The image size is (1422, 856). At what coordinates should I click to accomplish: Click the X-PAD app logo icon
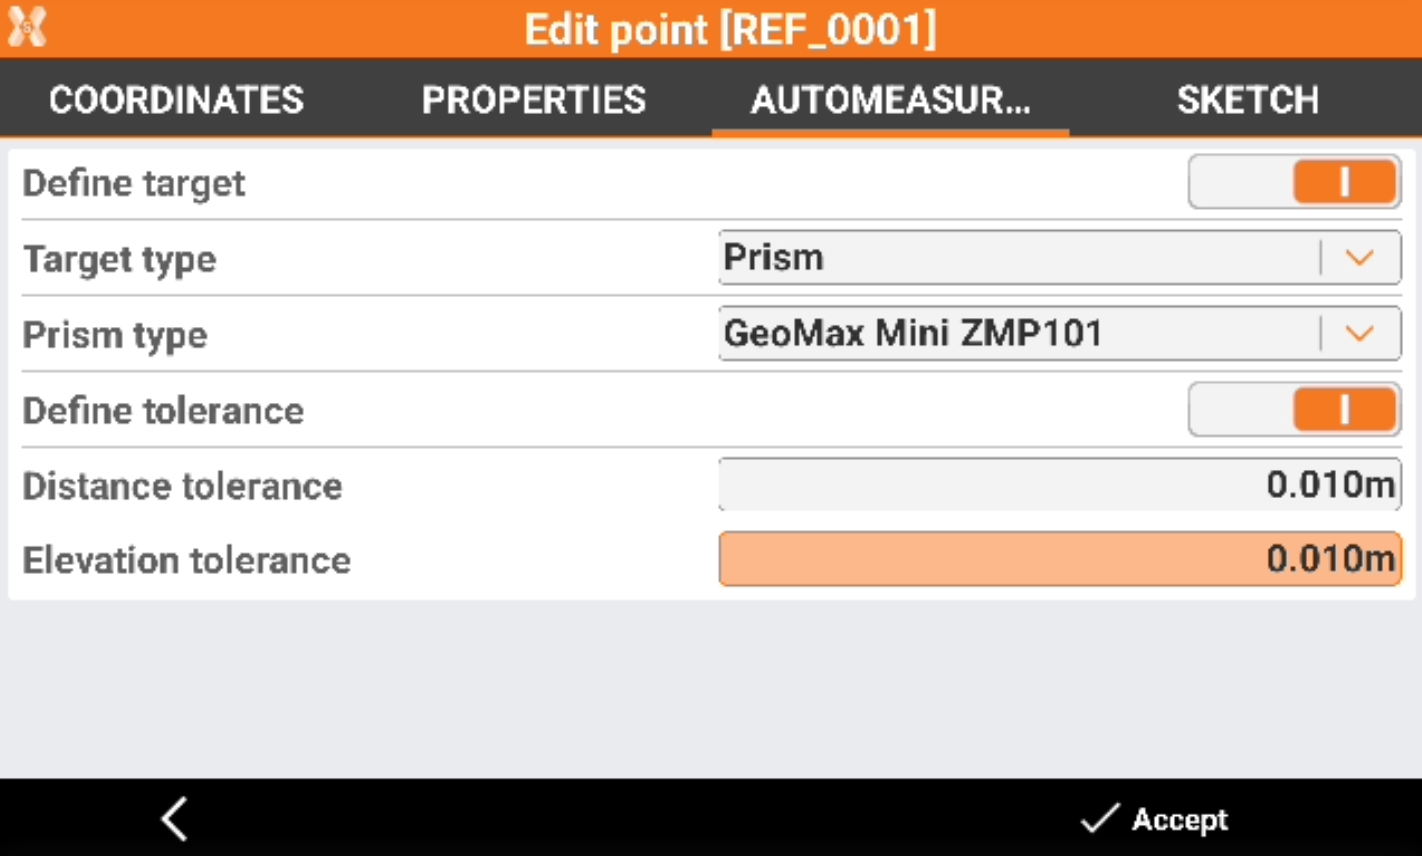(x=27, y=27)
